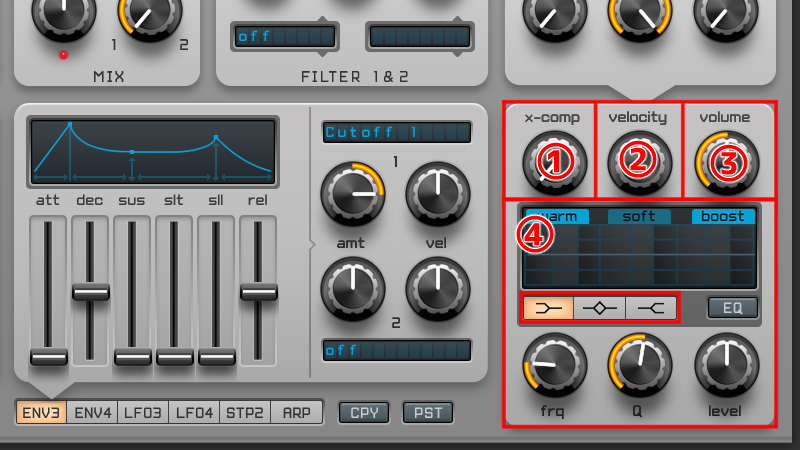Image resolution: width=800 pixels, height=450 pixels.
Task: Select the peak EQ shape icon
Action: tap(600, 308)
